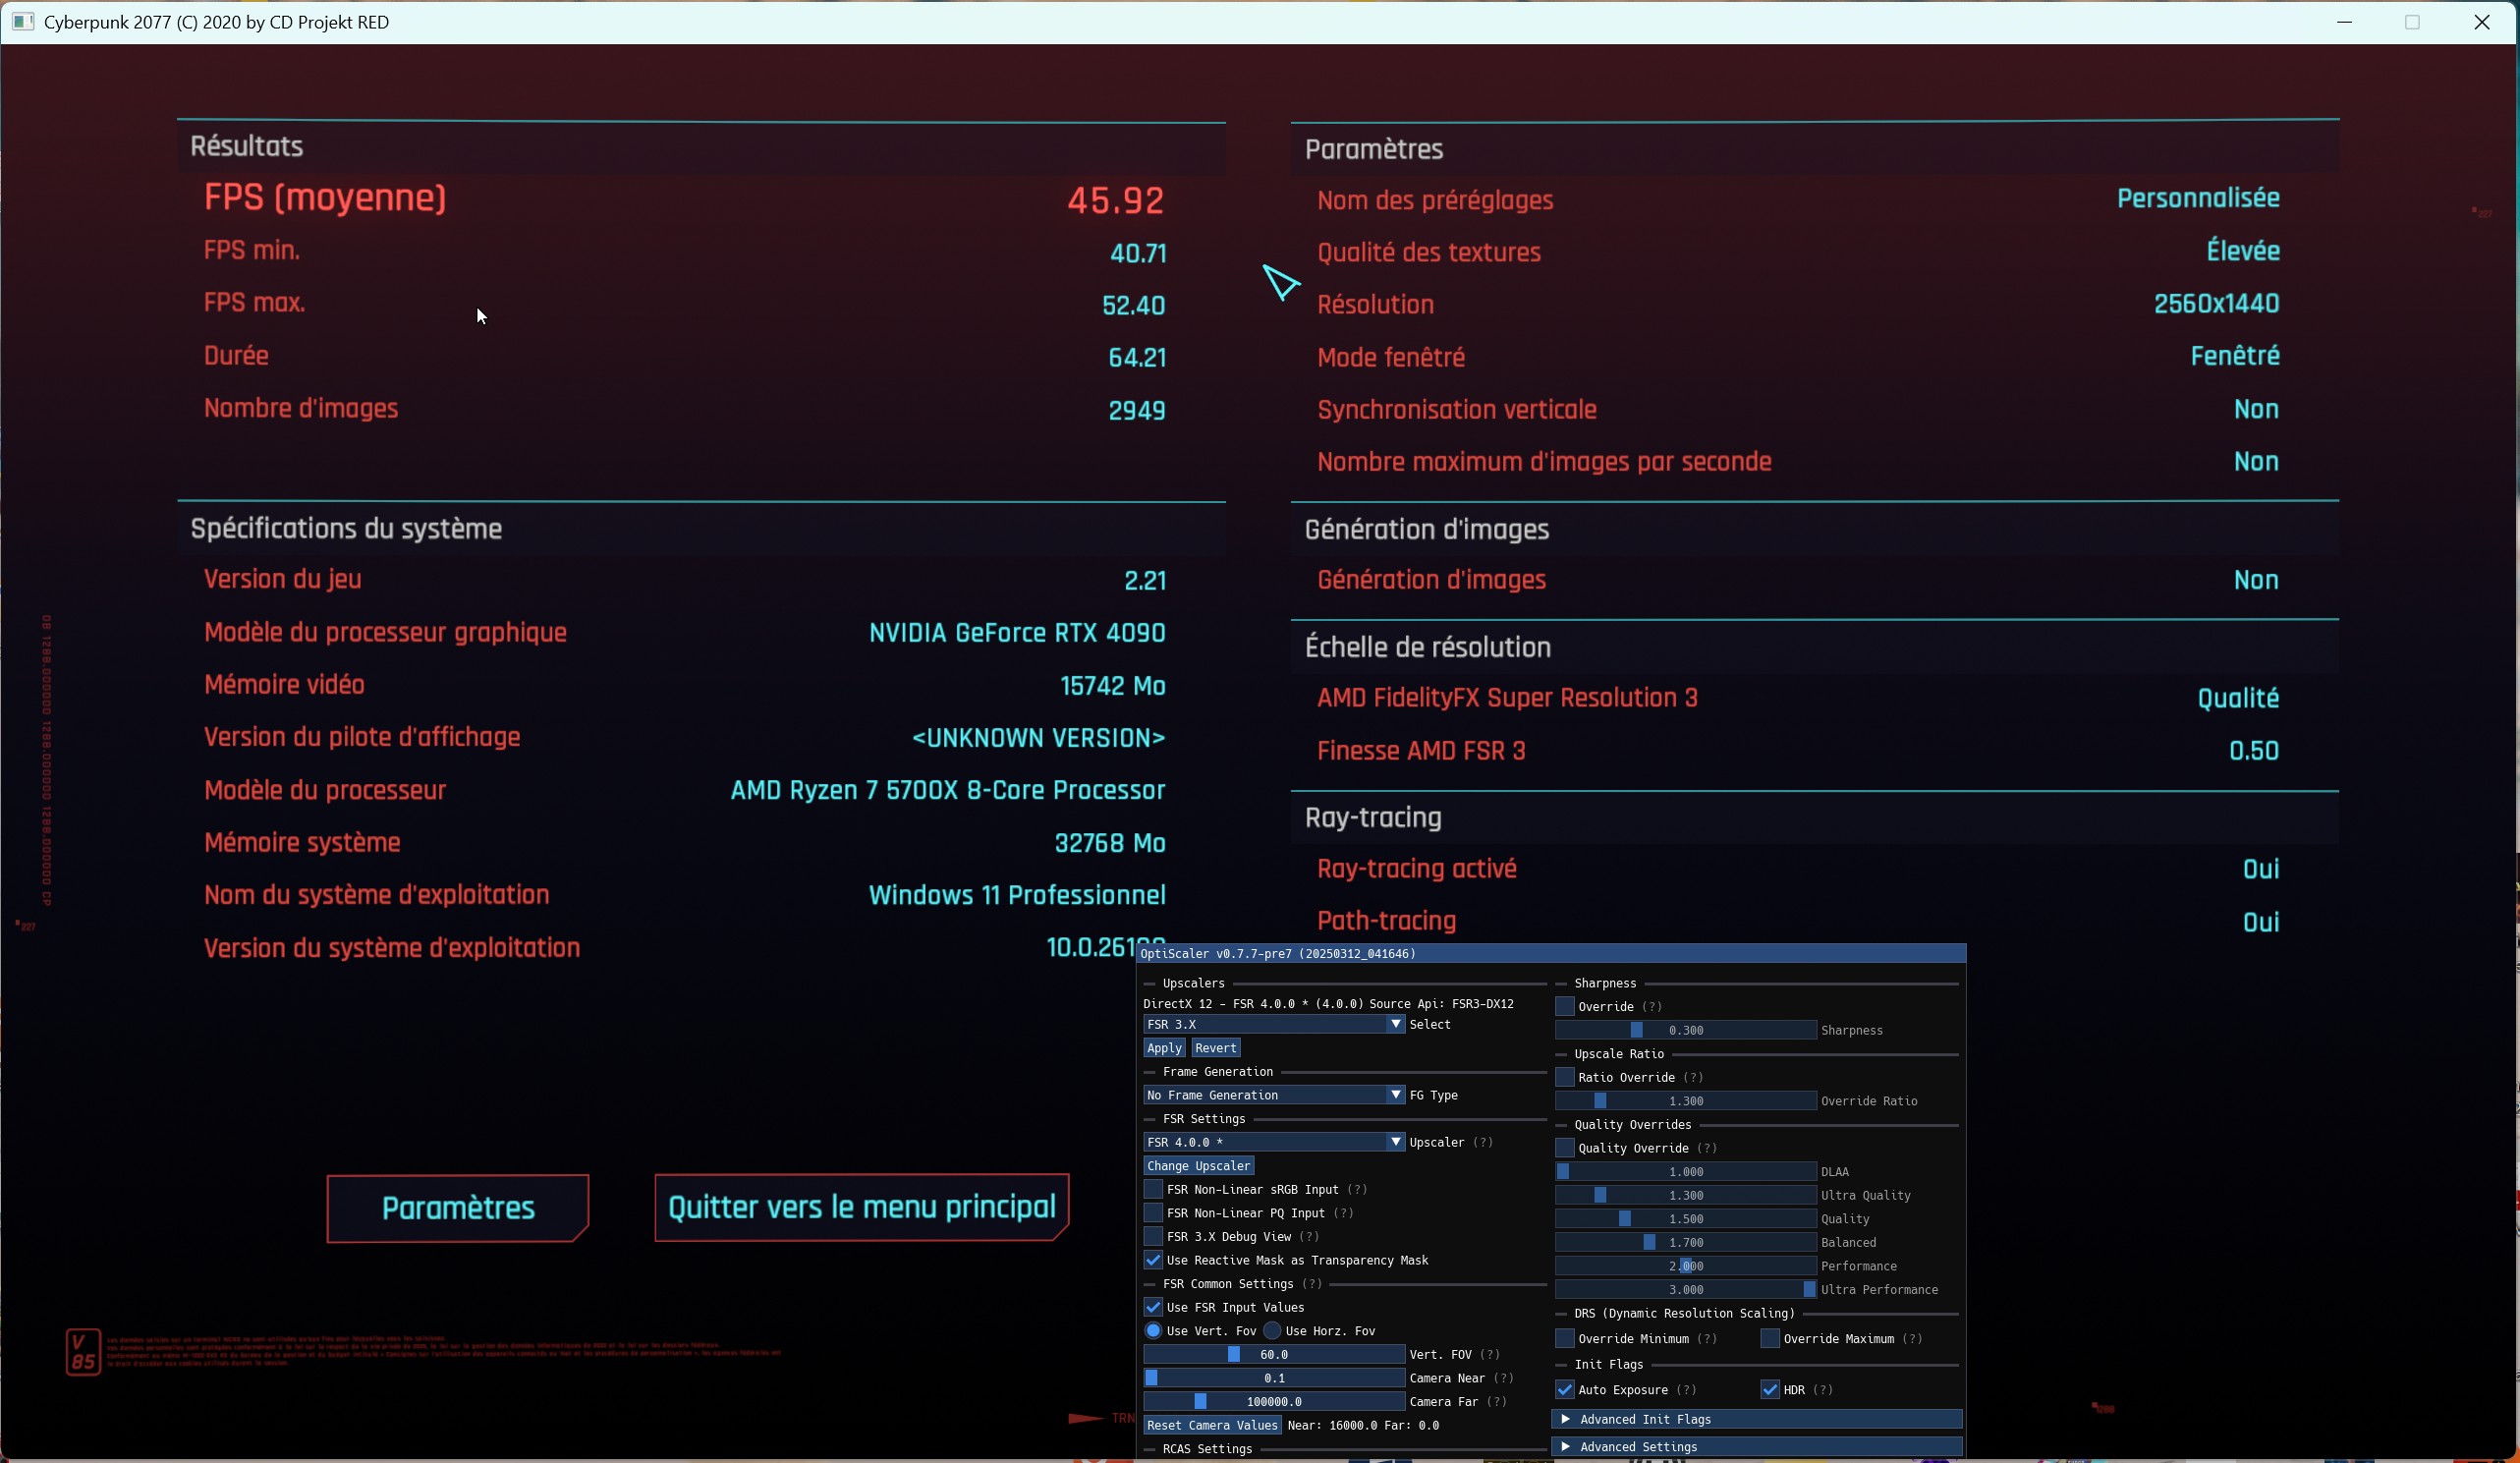Click the (?) help next to Camera Far
Image resolution: width=2520 pixels, height=1463 pixels.
pos(1496,1402)
